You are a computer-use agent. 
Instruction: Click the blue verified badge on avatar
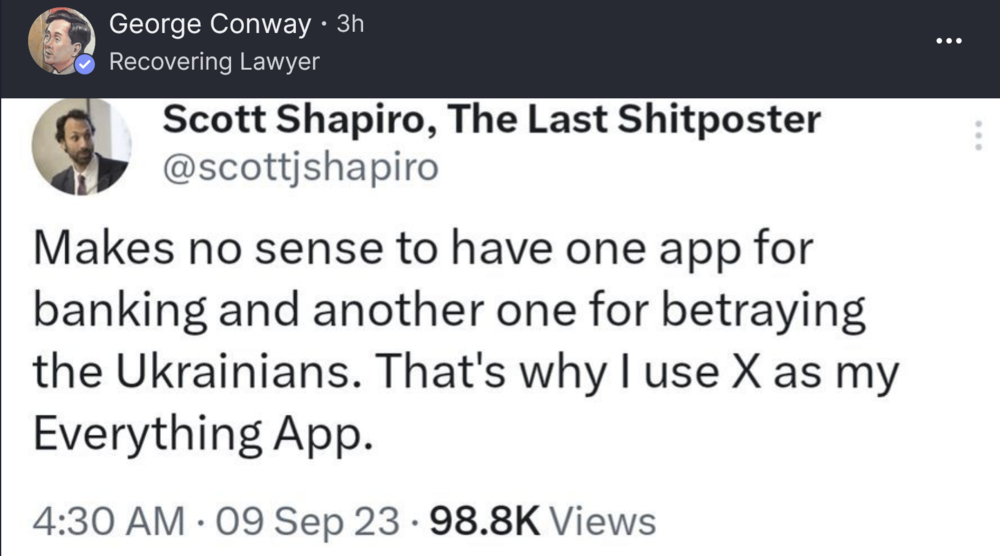click(87, 65)
